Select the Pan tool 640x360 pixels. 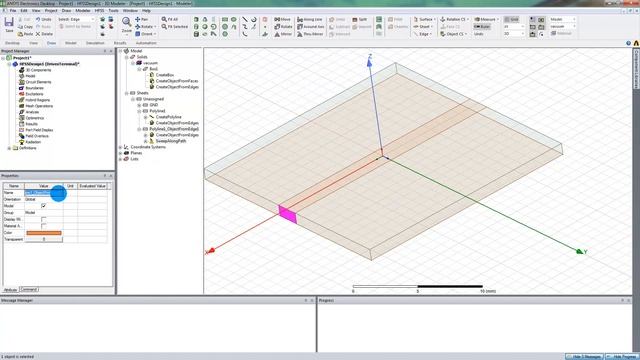142,19
